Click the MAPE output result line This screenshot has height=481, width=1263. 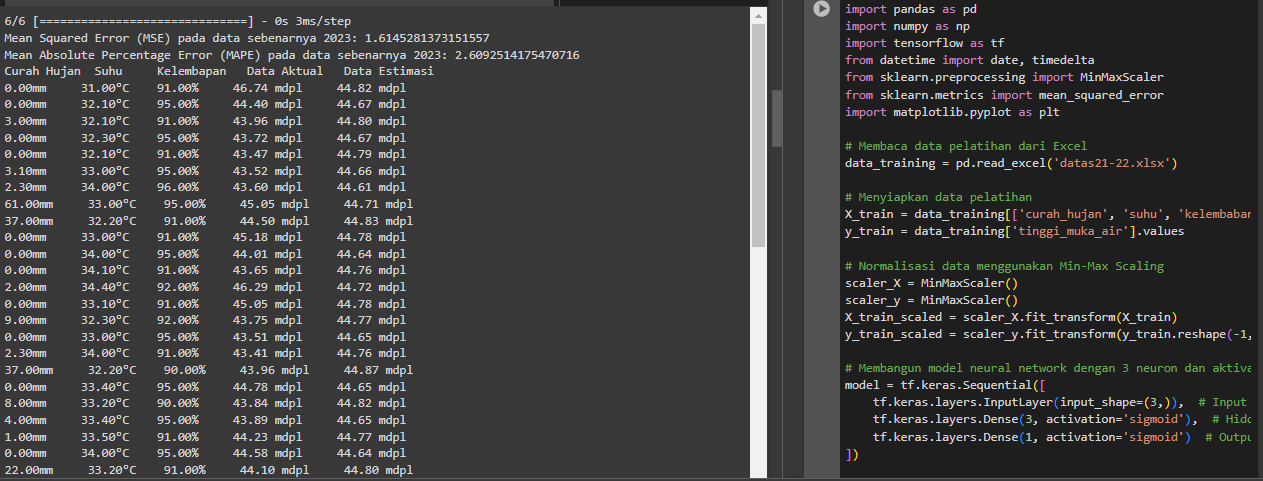[291, 55]
